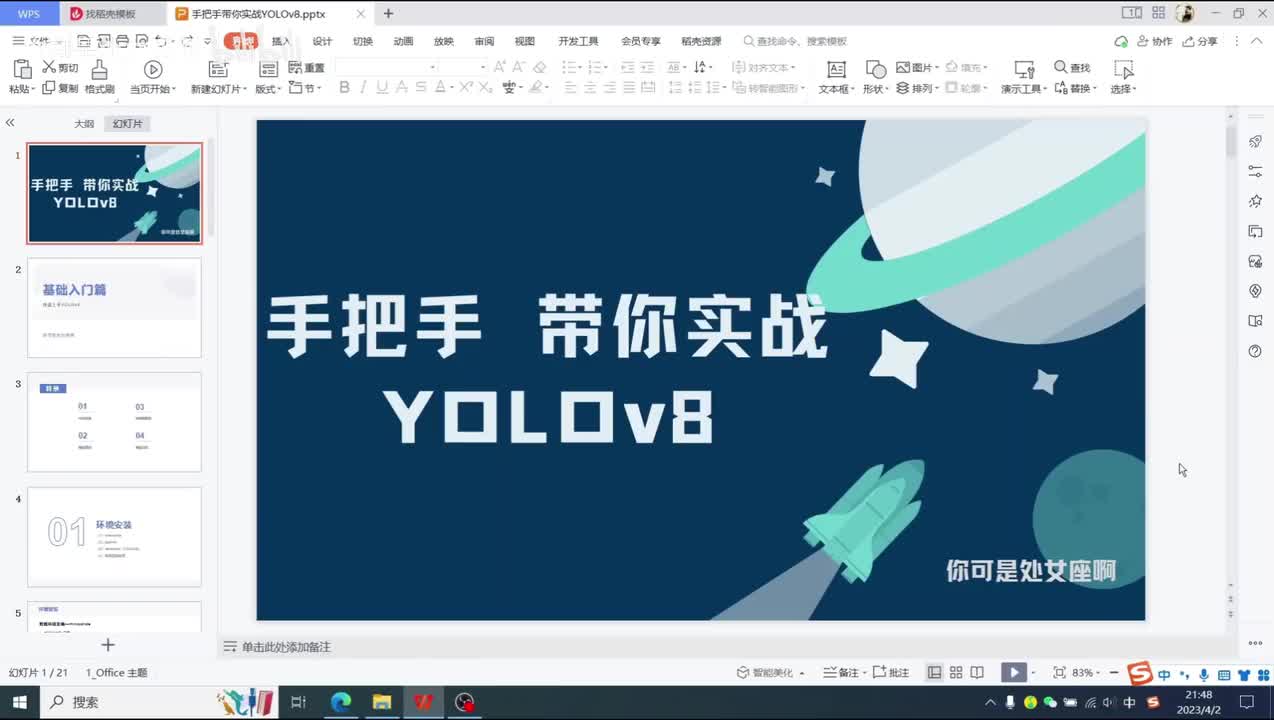The height and width of the screenshot is (720, 1274).
Task: Click the Paste (粘贴) clipboard icon
Action: [x=21, y=69]
